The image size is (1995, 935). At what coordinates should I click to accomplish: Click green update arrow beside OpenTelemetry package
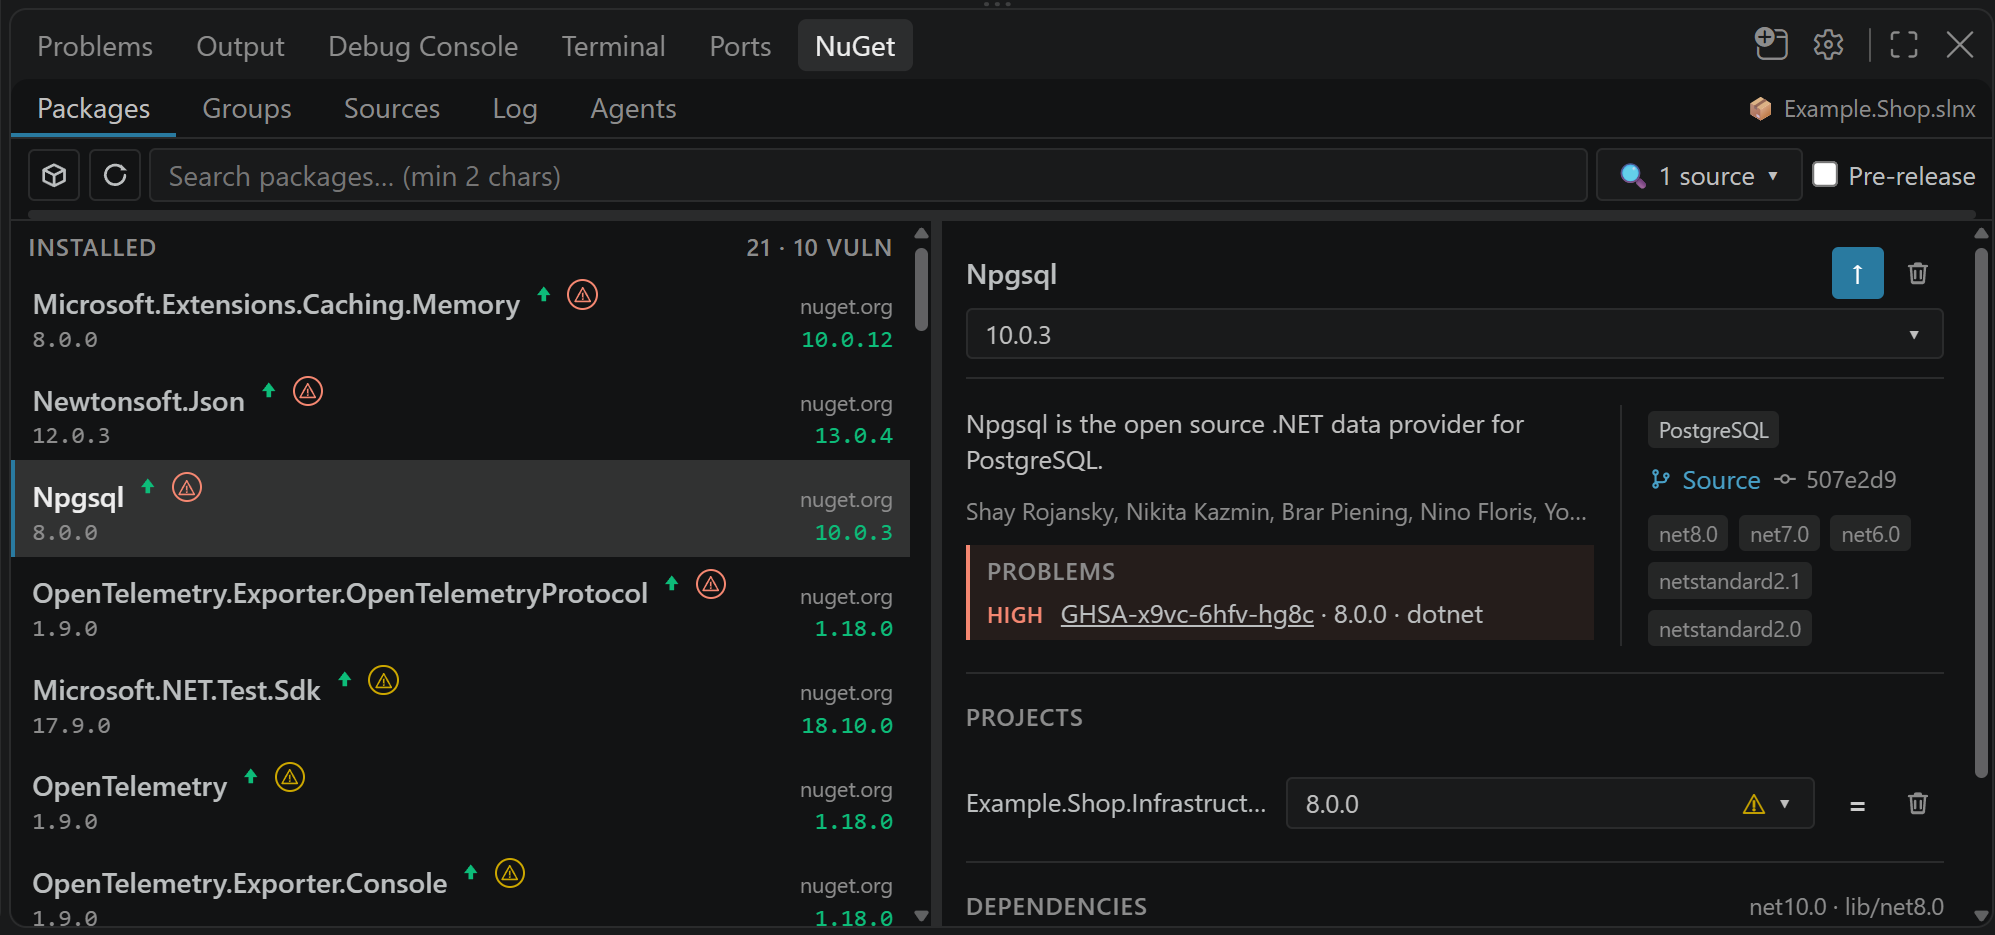251,776
